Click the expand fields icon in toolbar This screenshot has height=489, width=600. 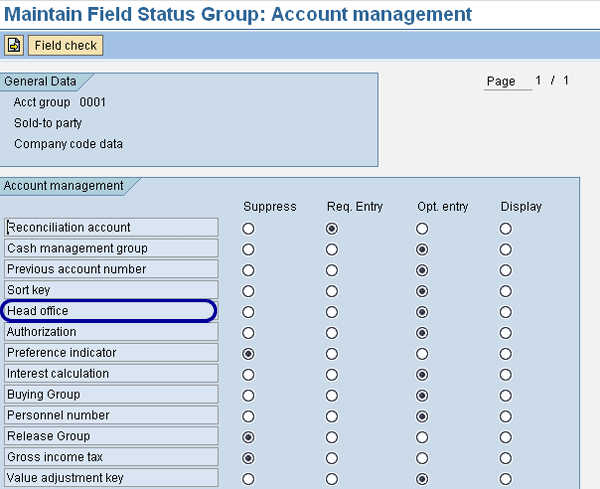[x=15, y=45]
